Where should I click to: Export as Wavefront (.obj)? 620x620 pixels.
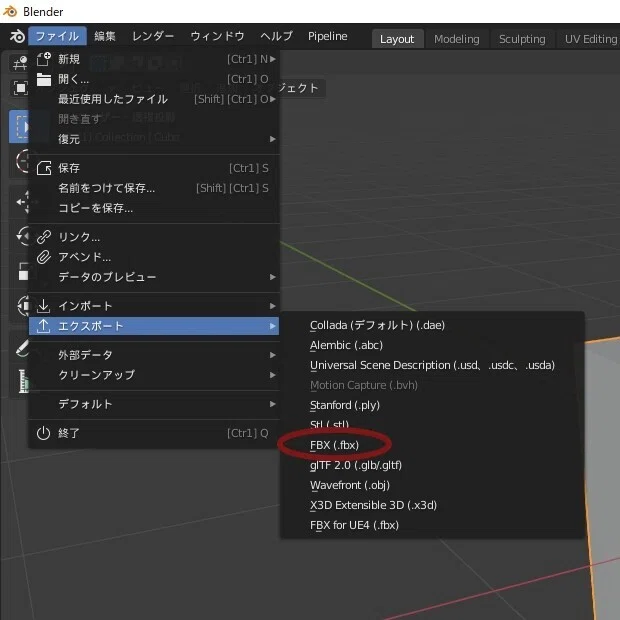tap(432, 485)
